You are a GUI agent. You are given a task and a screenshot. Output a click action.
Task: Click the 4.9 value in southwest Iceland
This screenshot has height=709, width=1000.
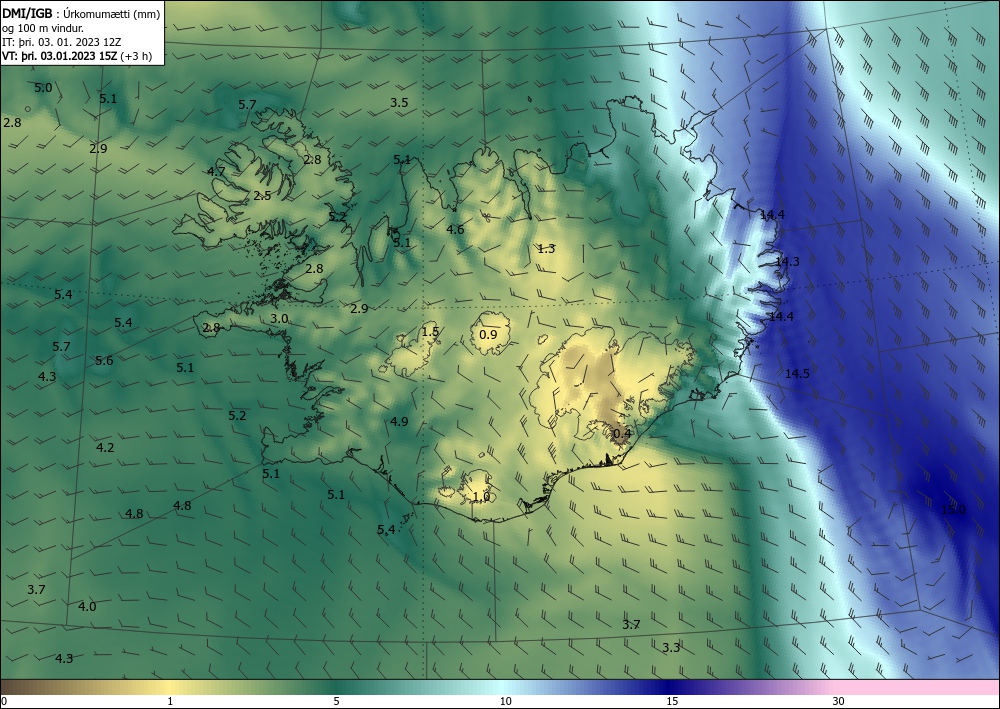tap(399, 421)
